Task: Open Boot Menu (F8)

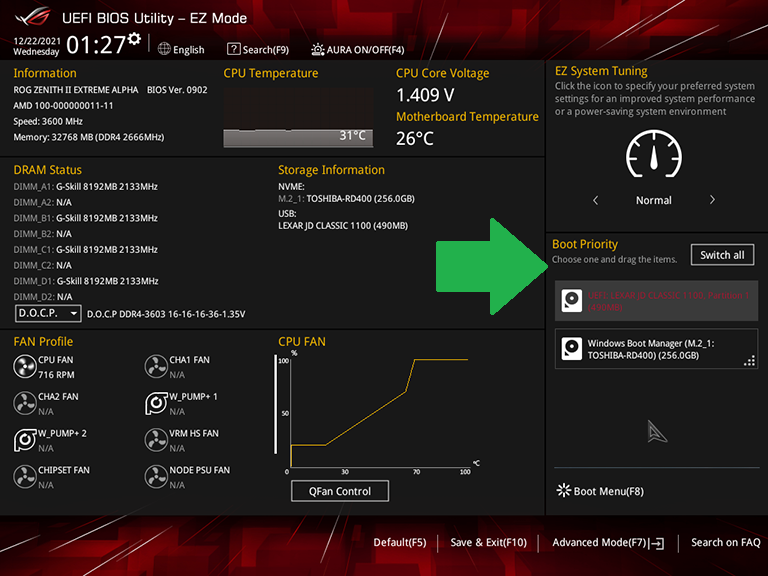Action: [x=600, y=491]
